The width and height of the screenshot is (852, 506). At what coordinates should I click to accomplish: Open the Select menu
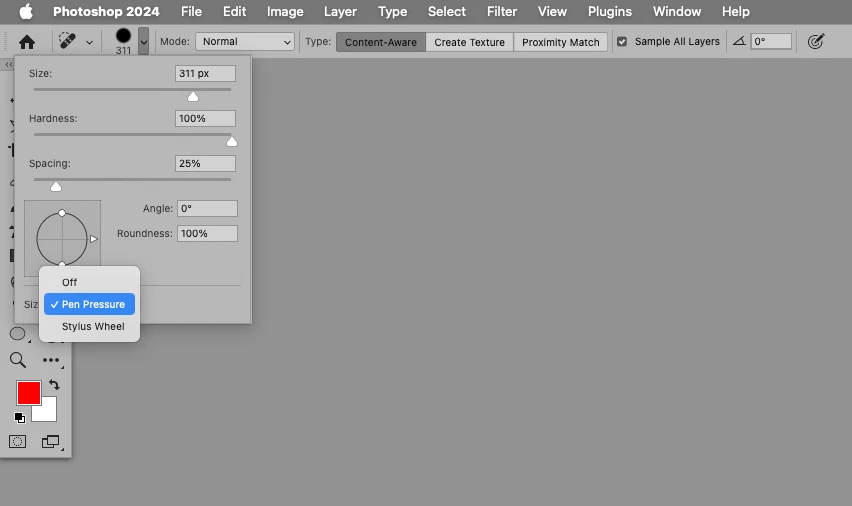(447, 11)
